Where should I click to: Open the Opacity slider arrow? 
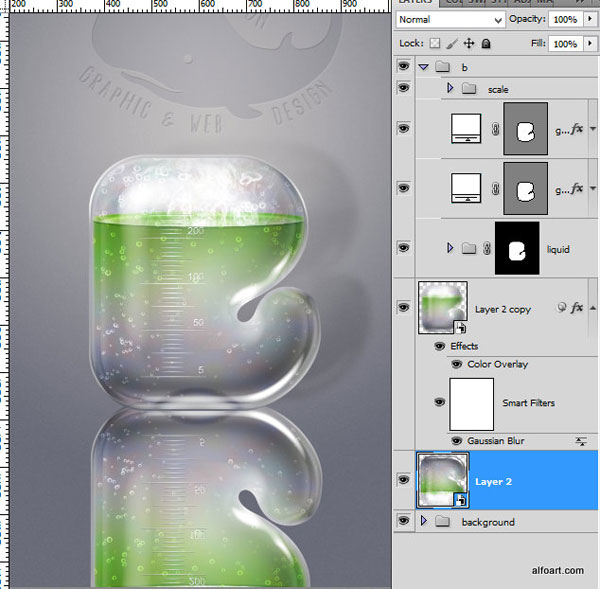590,19
